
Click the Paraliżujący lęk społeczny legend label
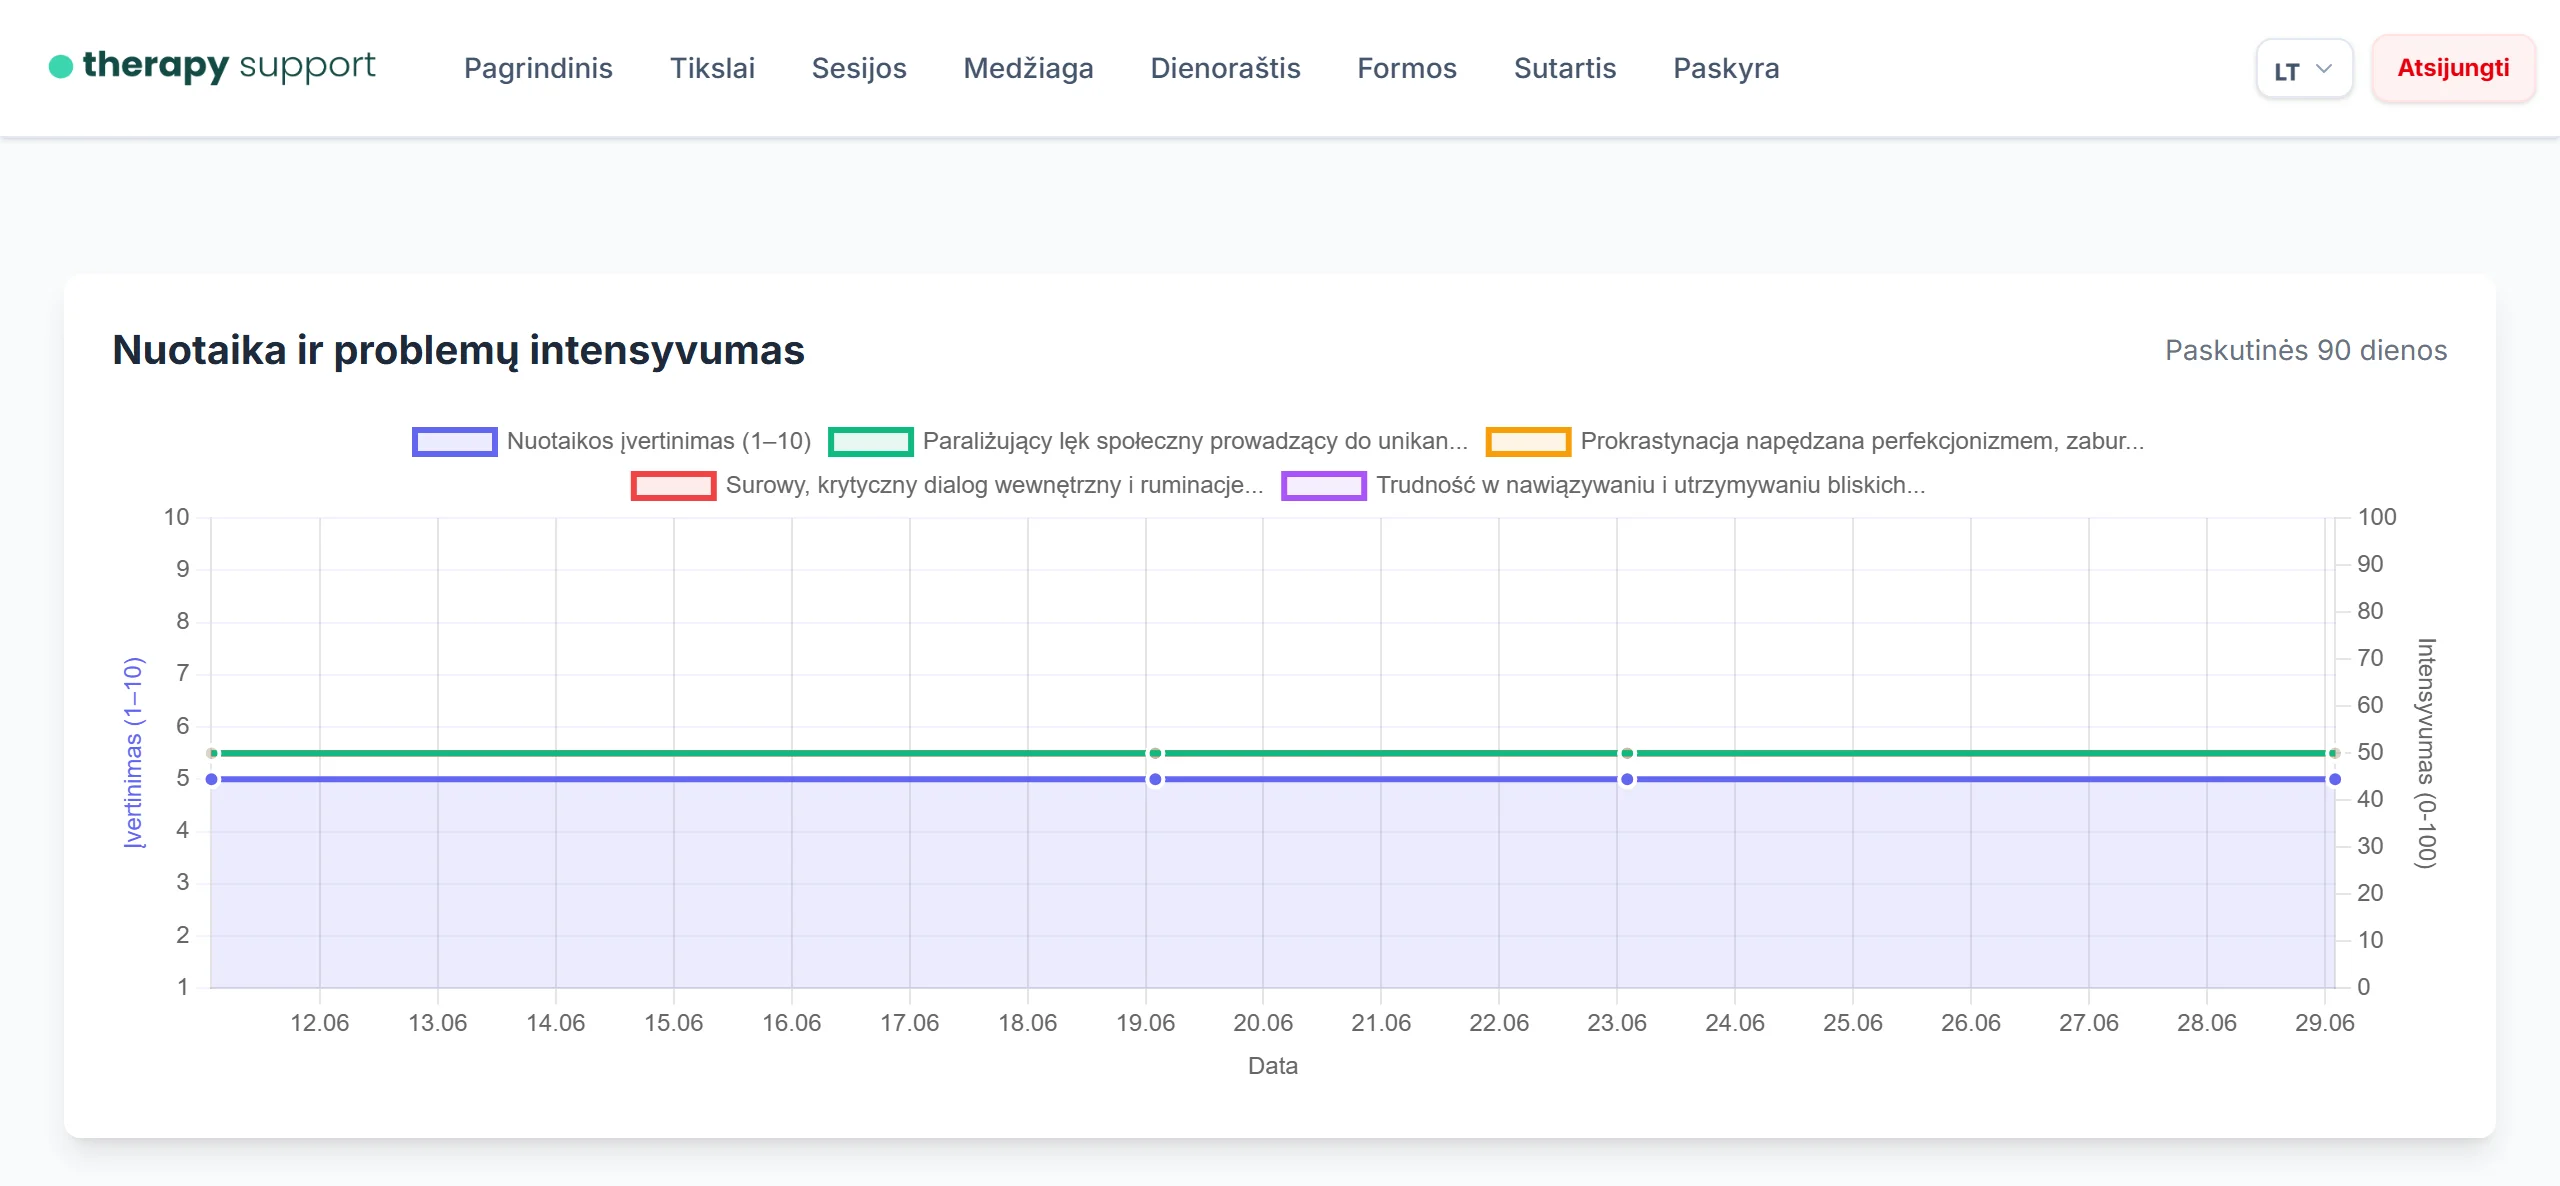(x=1195, y=441)
